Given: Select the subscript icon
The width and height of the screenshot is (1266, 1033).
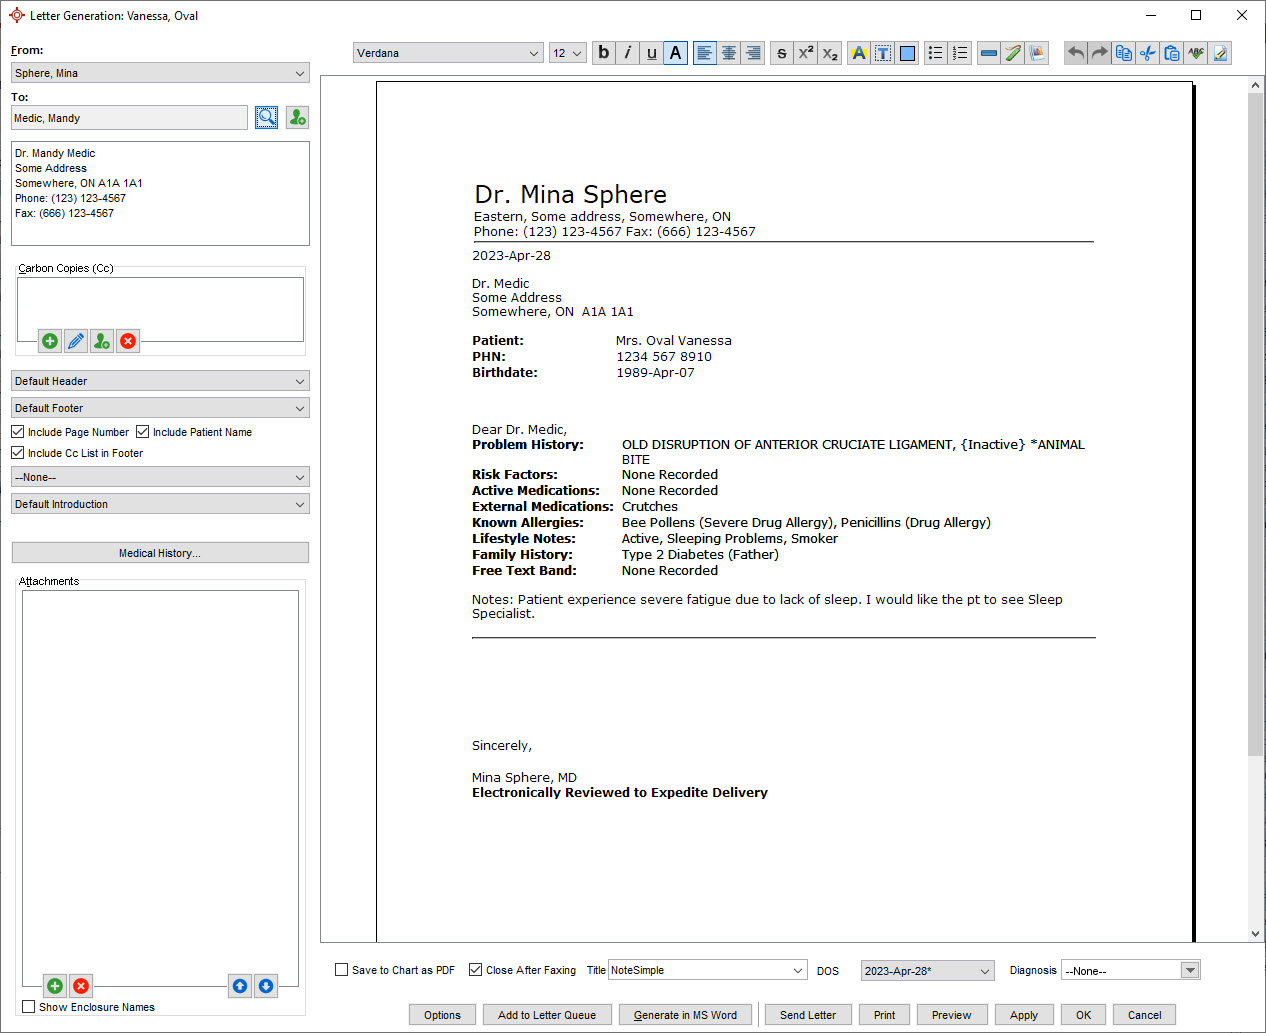Looking at the screenshot, I should tap(829, 52).
